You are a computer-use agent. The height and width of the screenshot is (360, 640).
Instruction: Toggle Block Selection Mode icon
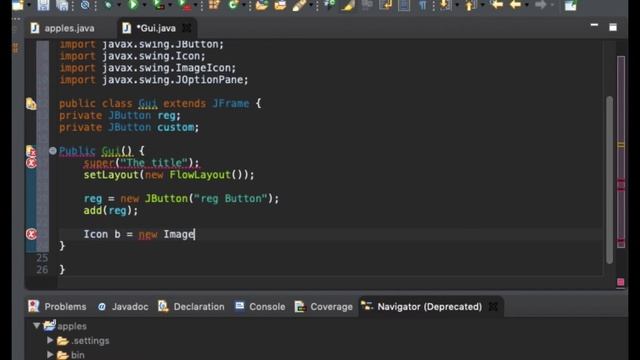point(404,5)
